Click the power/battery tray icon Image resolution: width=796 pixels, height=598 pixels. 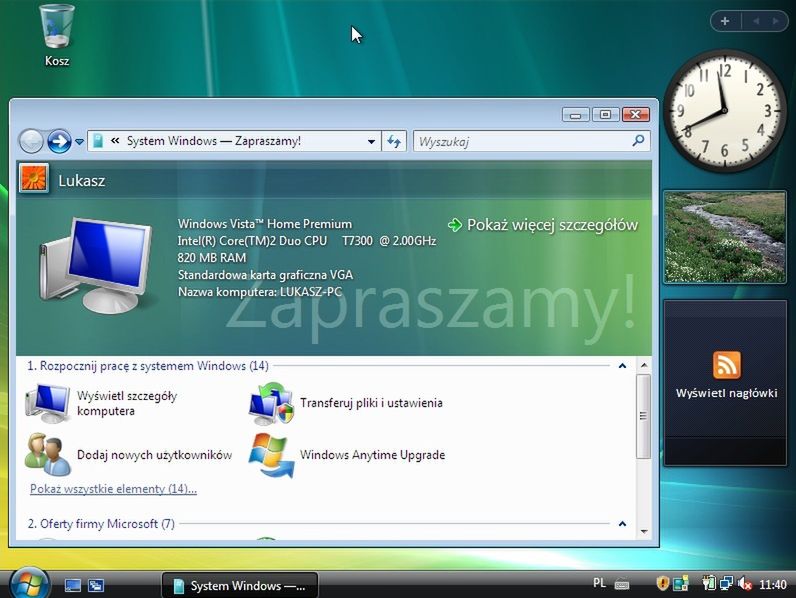click(708, 583)
